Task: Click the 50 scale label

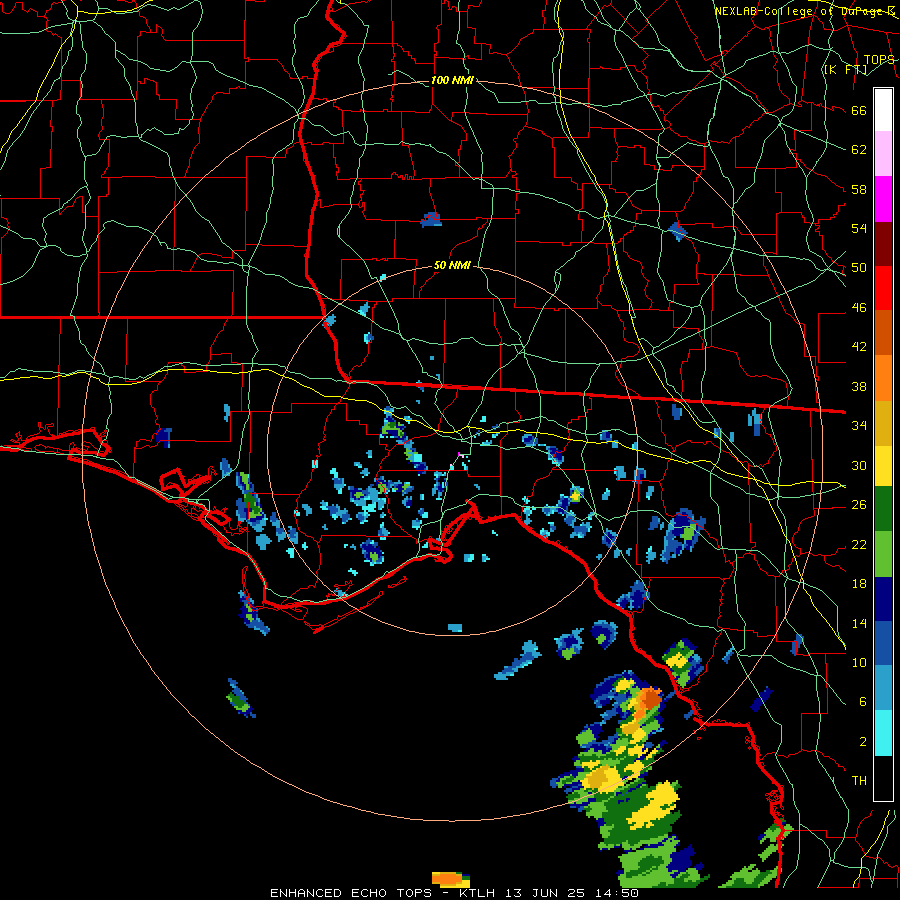Action: coord(859,268)
